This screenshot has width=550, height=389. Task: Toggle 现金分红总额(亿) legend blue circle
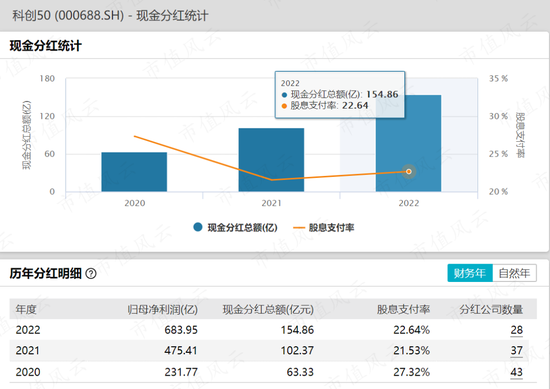click(198, 227)
